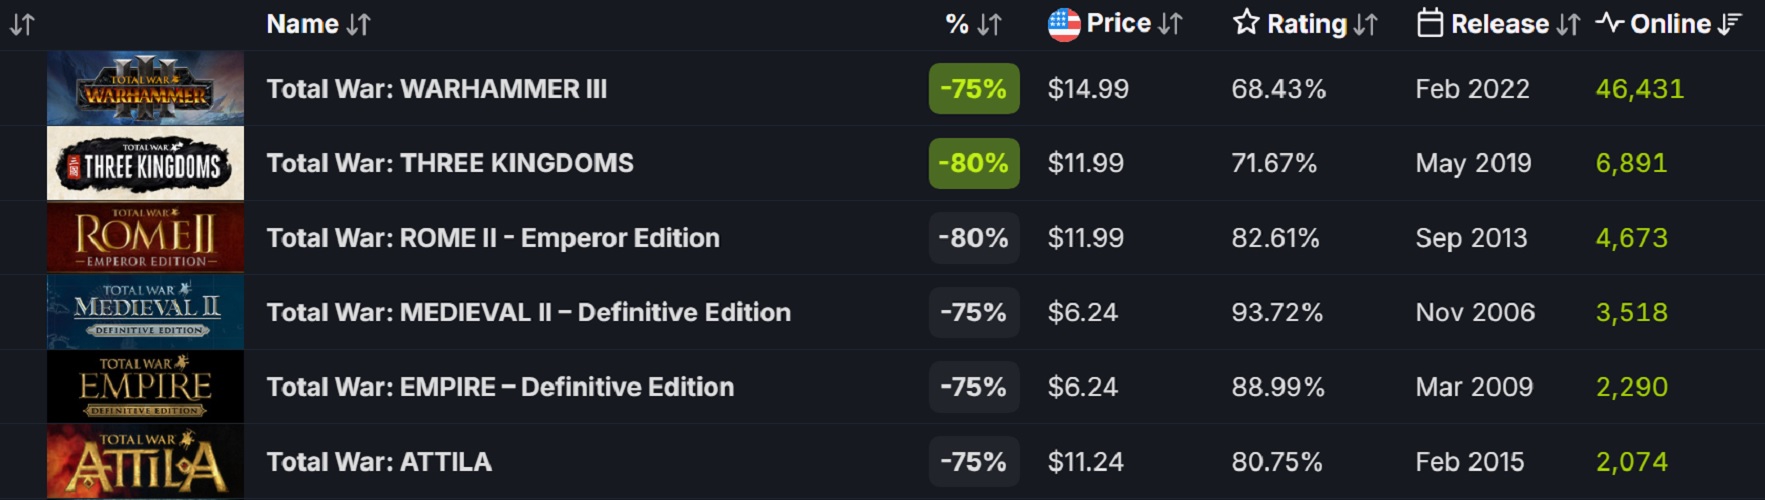The width and height of the screenshot is (1765, 500).
Task: Sort by name using Name arrows
Action: pyautogui.click(x=358, y=25)
